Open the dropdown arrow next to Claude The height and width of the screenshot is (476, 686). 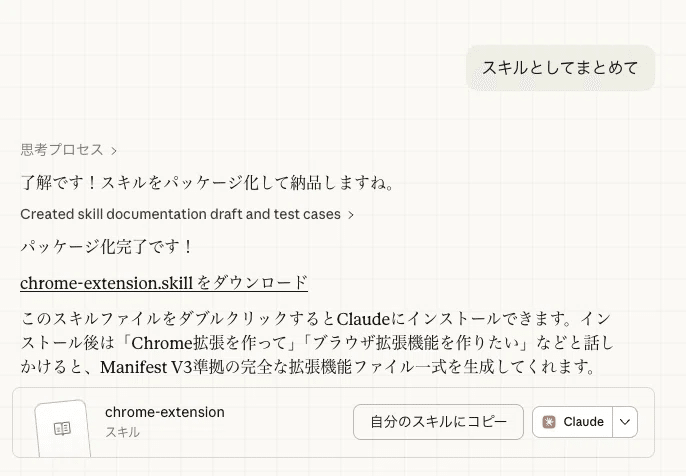pos(625,422)
